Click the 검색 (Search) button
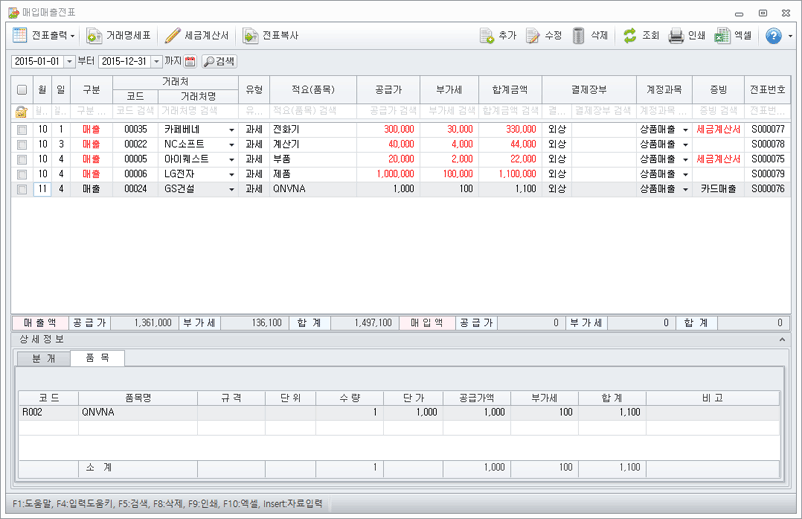The image size is (802, 519). (219, 62)
